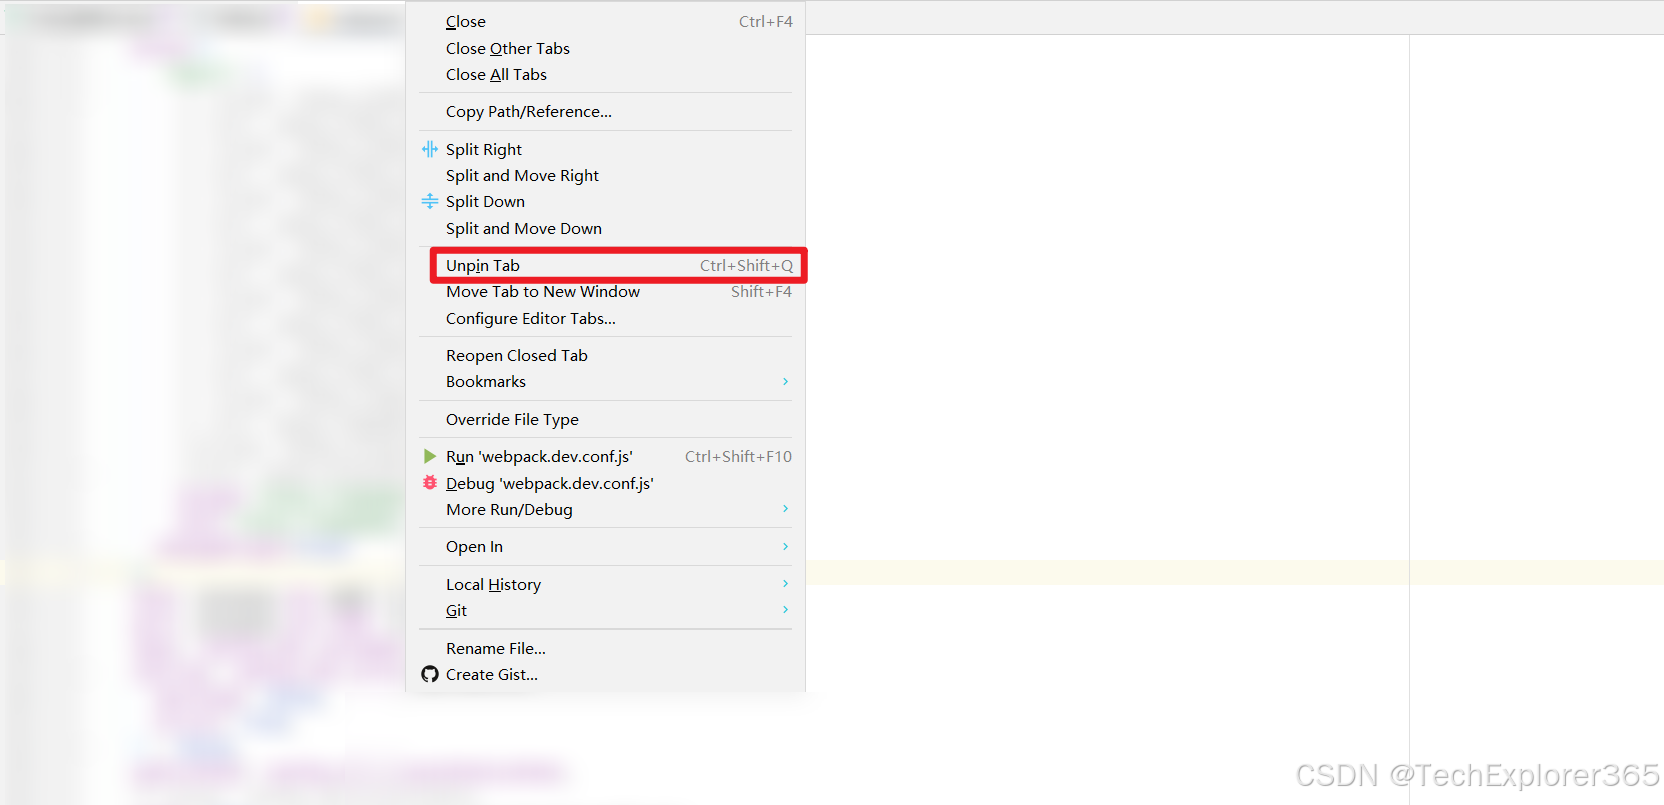Click the Open In label
The height and width of the screenshot is (805, 1664).
click(474, 546)
